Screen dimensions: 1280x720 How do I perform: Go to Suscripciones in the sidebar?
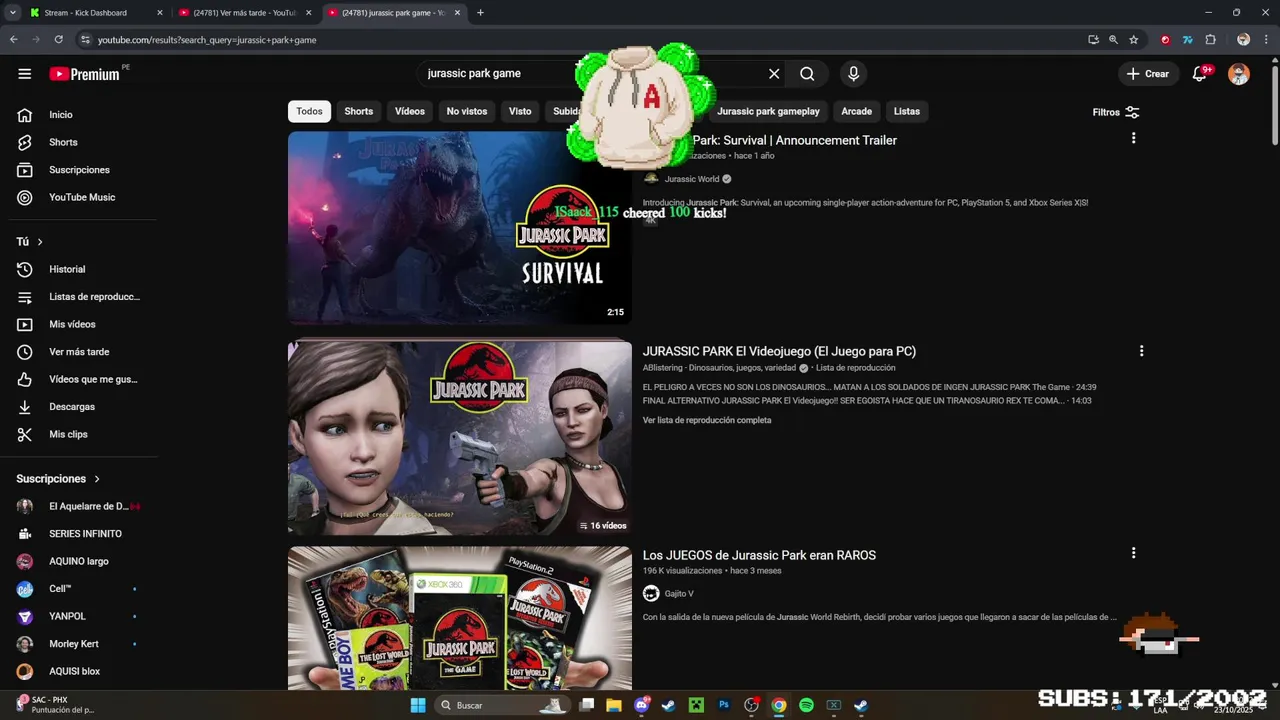coord(79,170)
